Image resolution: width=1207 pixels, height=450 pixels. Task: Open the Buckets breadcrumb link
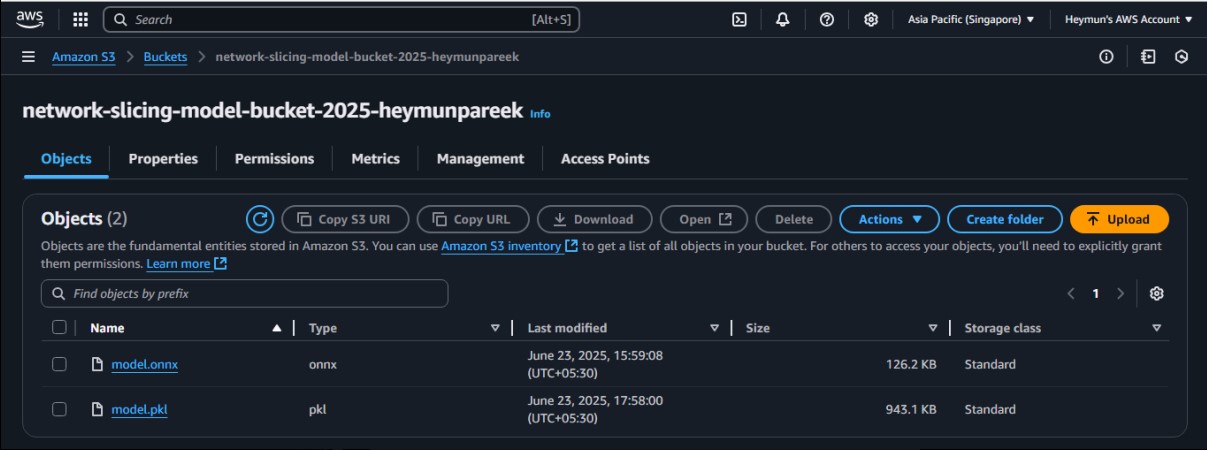click(x=165, y=57)
